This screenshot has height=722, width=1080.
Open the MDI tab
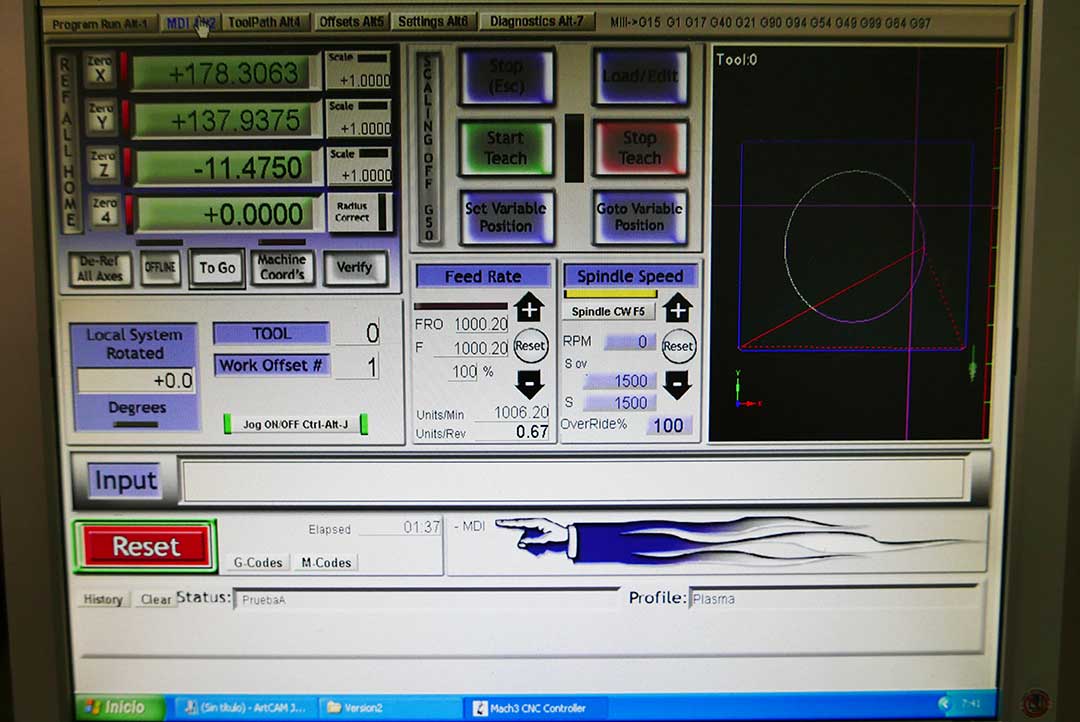pos(191,23)
